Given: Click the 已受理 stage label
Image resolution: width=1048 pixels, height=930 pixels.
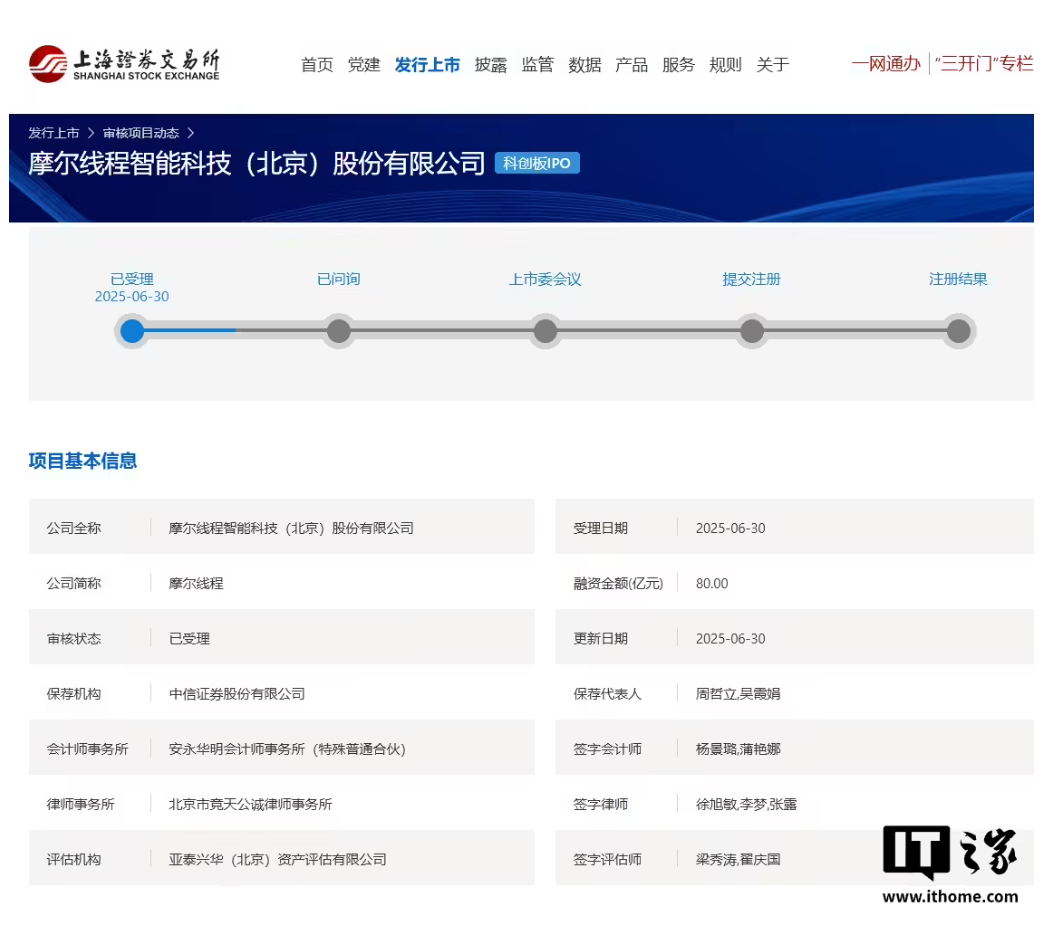Looking at the screenshot, I should click(x=132, y=279).
